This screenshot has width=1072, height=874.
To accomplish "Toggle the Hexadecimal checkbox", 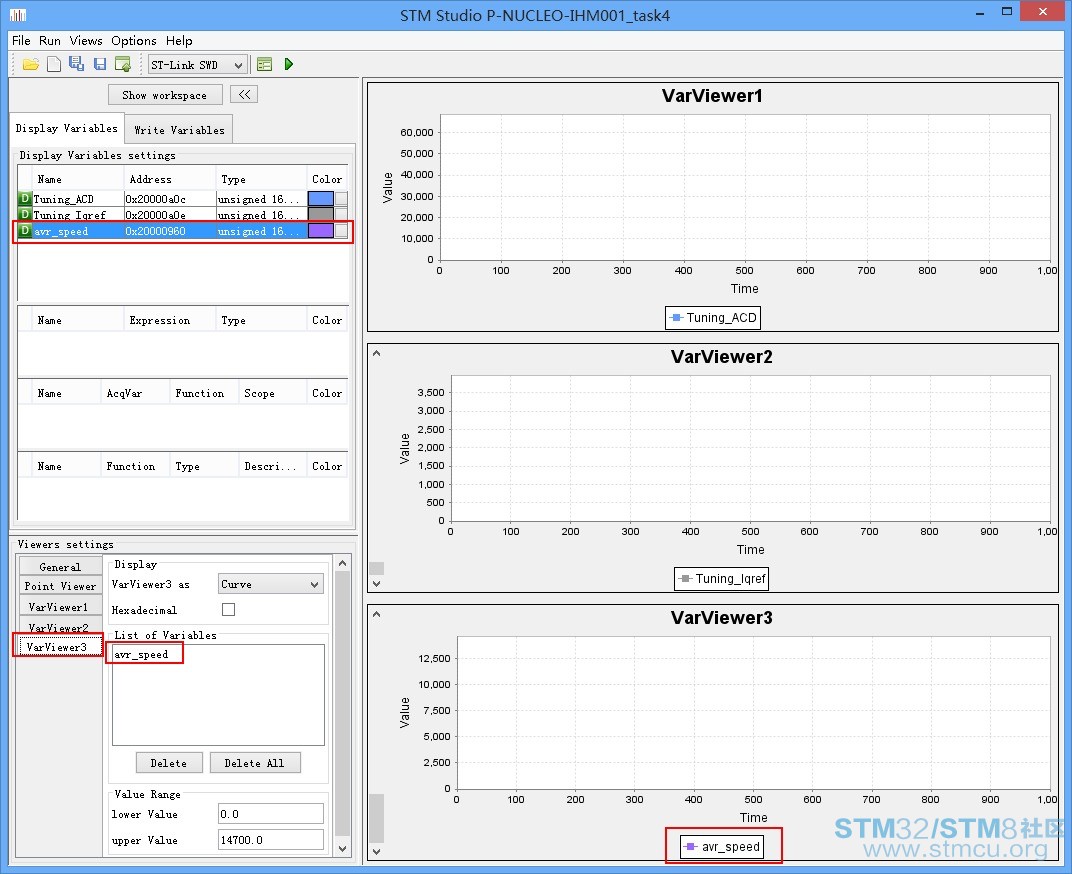I will (x=228, y=609).
